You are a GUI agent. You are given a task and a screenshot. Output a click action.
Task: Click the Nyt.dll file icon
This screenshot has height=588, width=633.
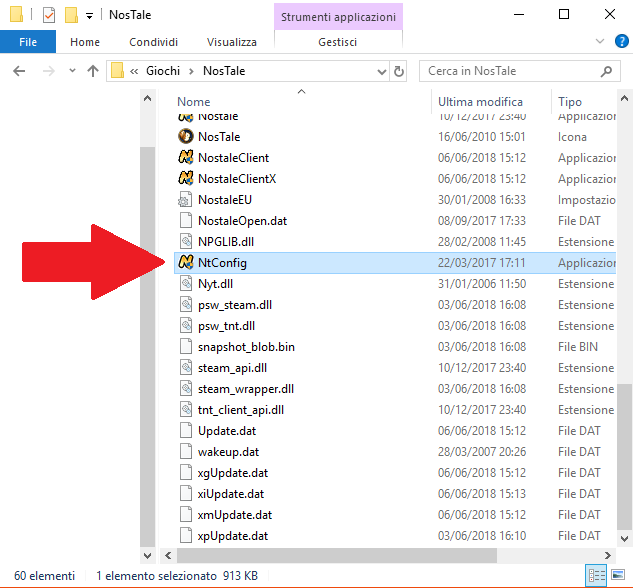pyautogui.click(x=186, y=283)
